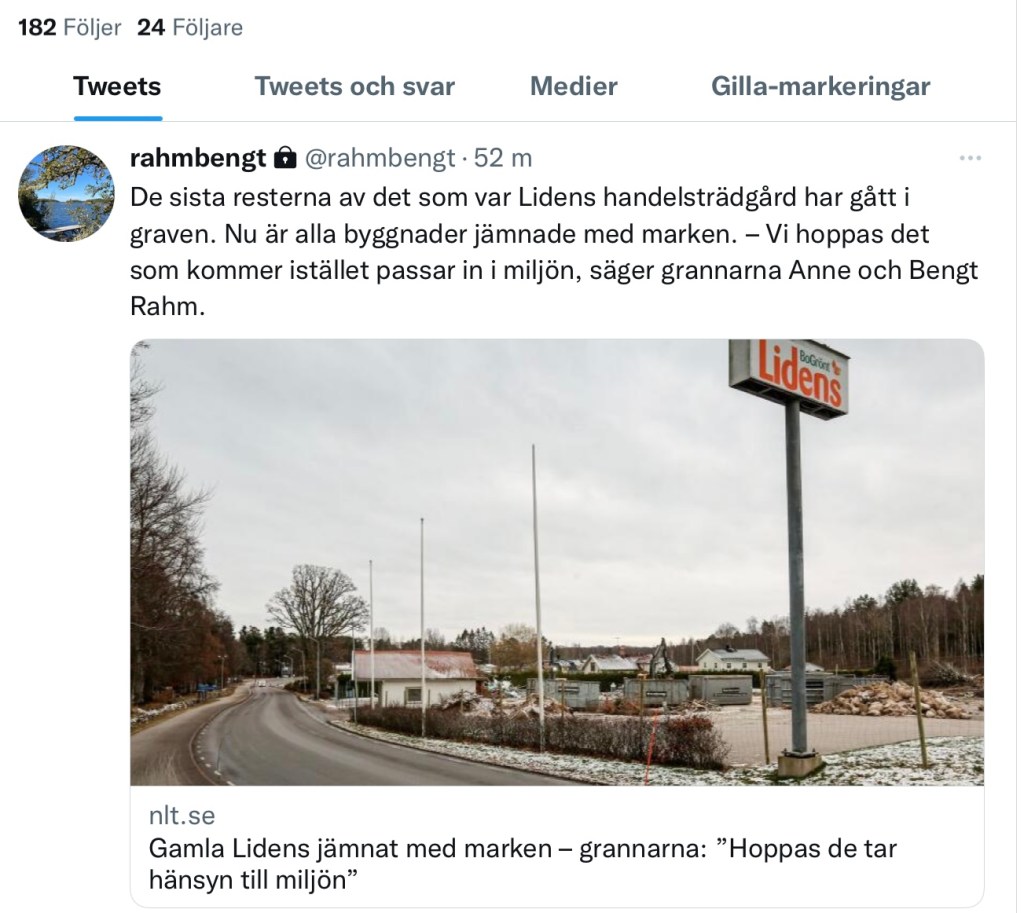Click the white house in the photo

click(414, 678)
